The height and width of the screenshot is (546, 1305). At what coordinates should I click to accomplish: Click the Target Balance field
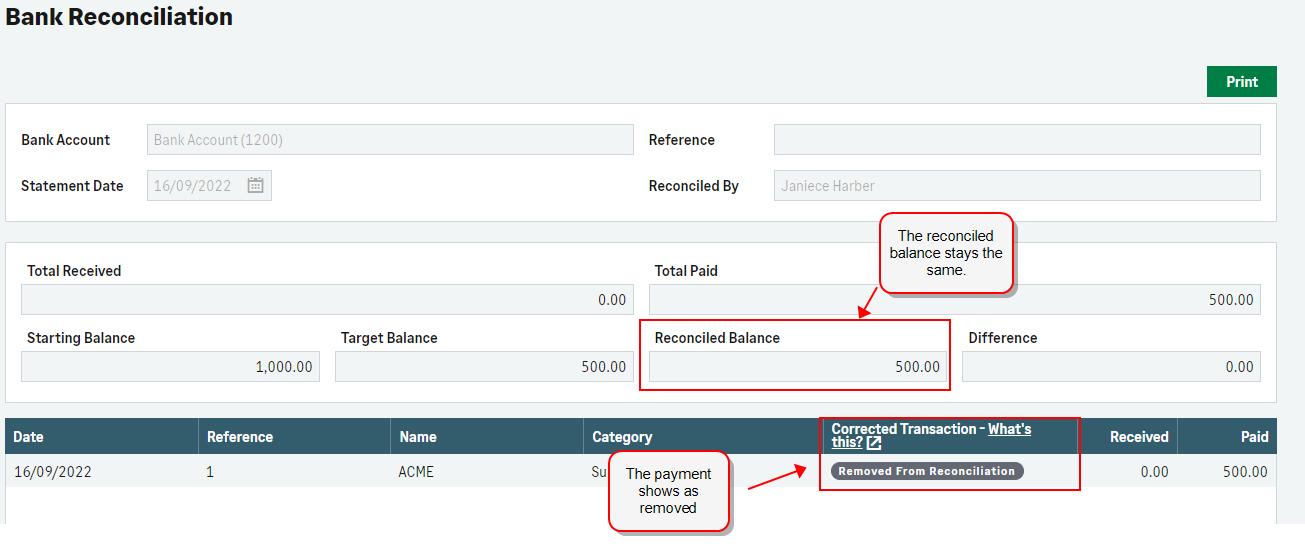pos(483,367)
